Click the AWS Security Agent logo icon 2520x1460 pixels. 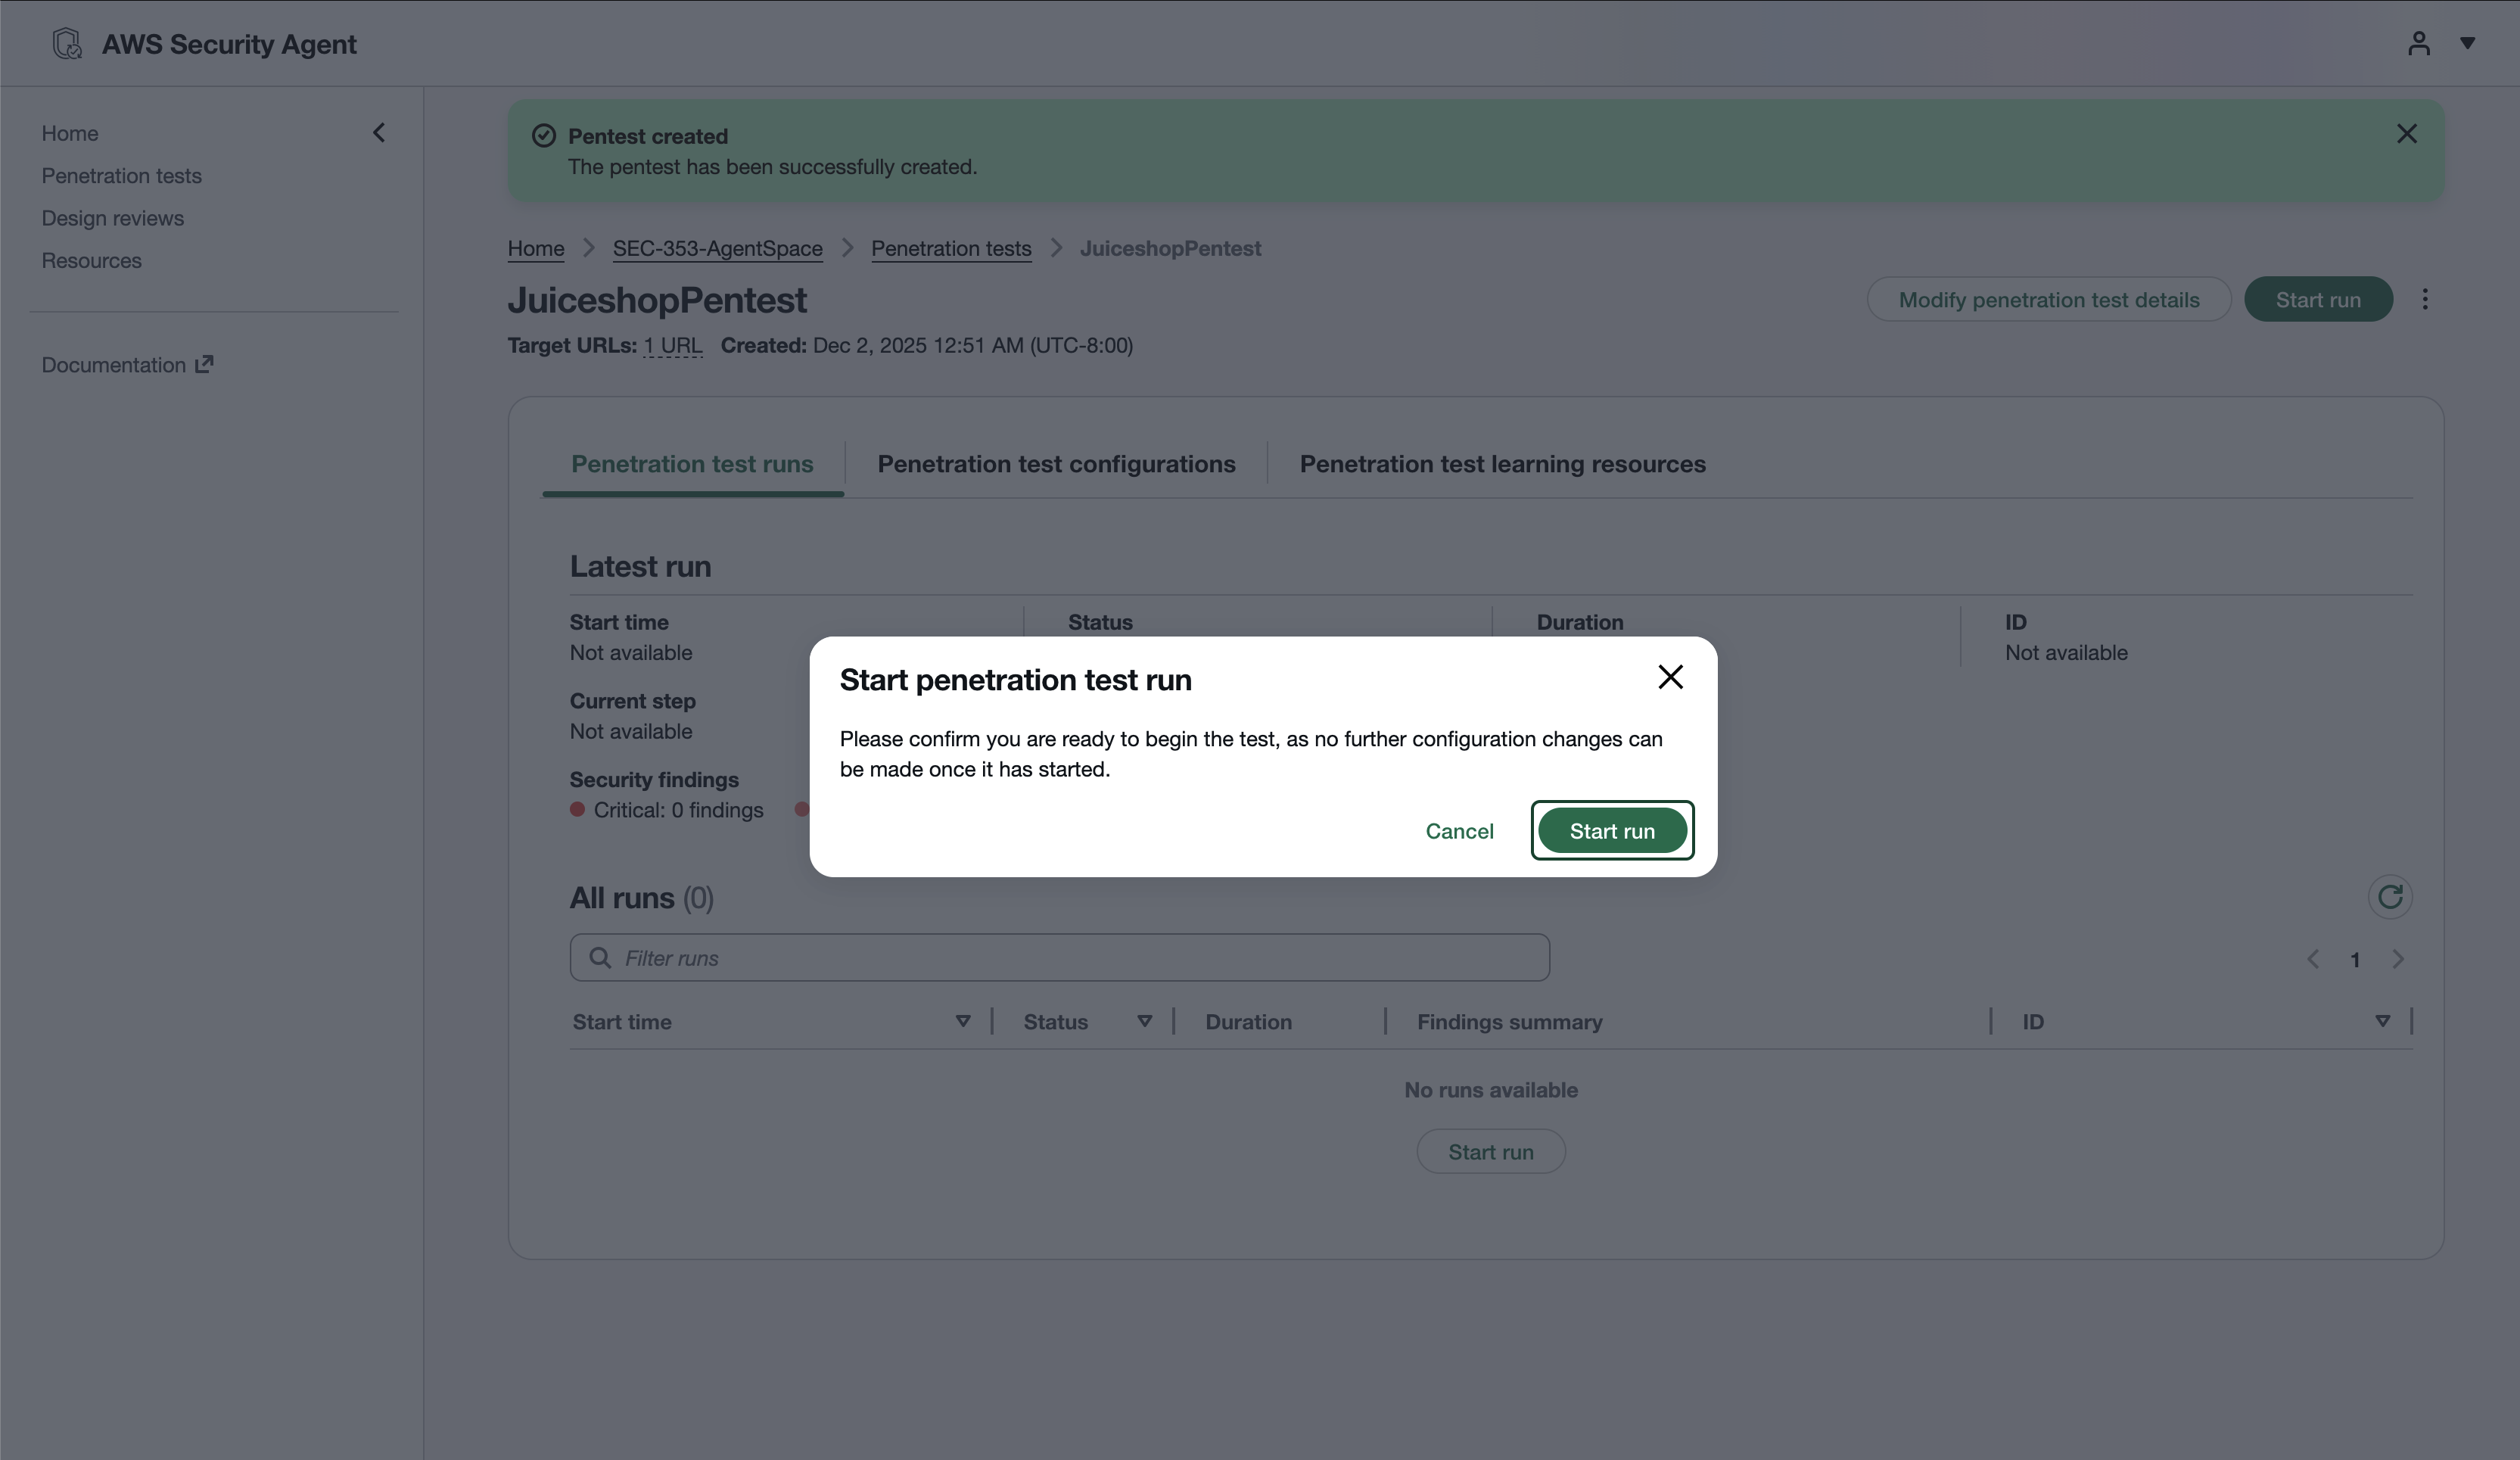tap(67, 44)
